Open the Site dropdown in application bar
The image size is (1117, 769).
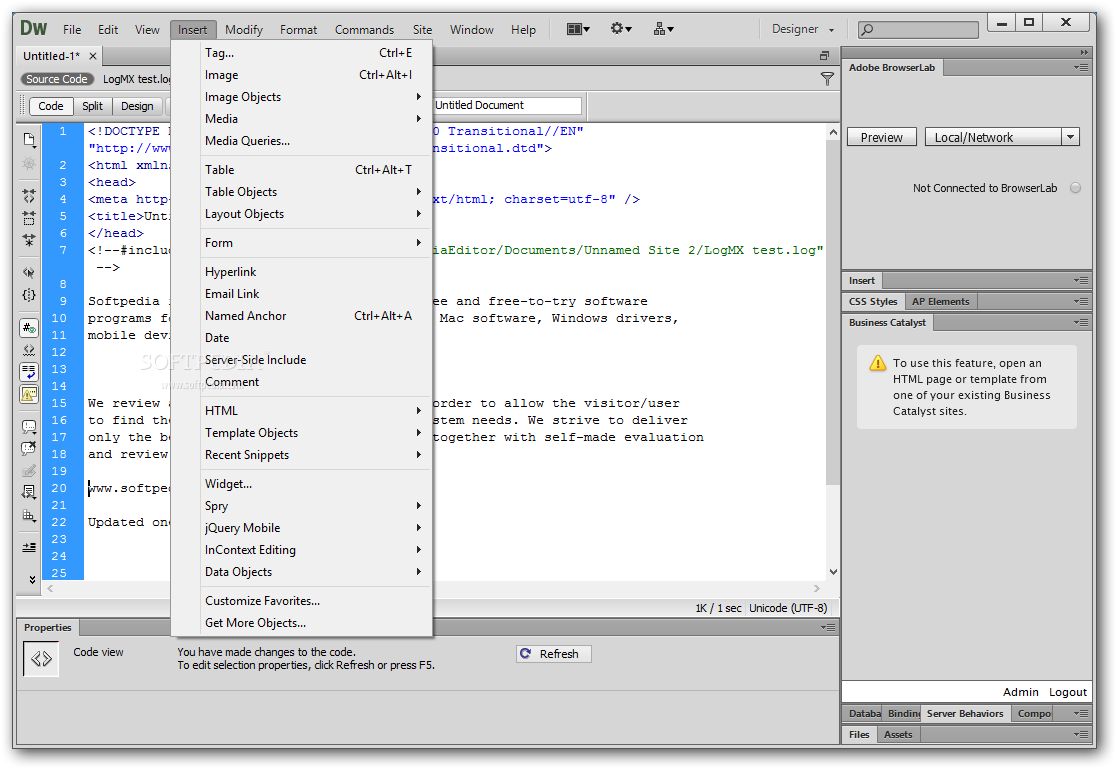[663, 29]
